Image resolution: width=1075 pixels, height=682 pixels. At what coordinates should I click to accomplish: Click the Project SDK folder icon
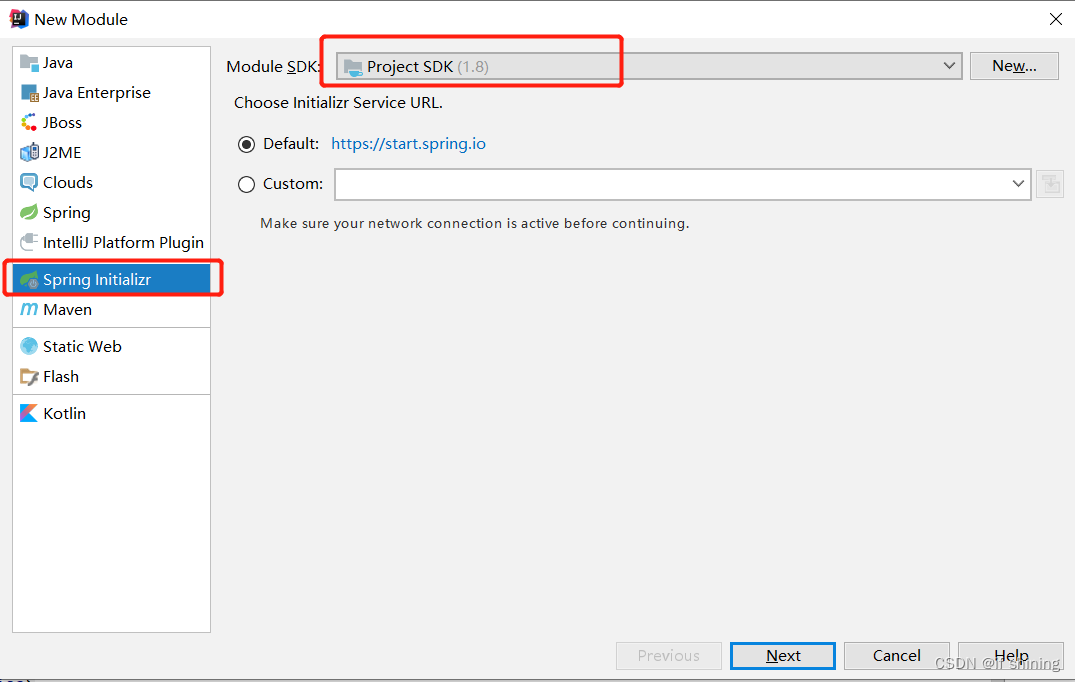tap(352, 66)
